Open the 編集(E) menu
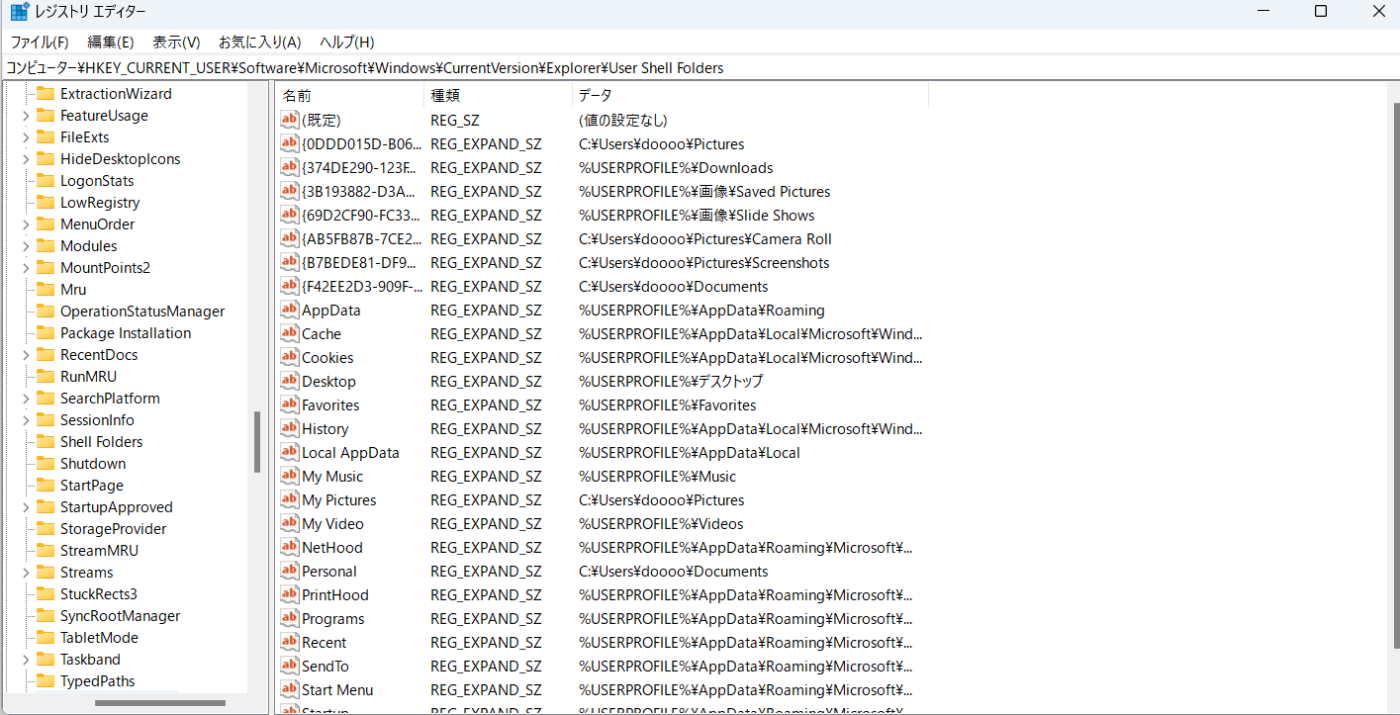The width and height of the screenshot is (1400, 715). click(x=110, y=42)
